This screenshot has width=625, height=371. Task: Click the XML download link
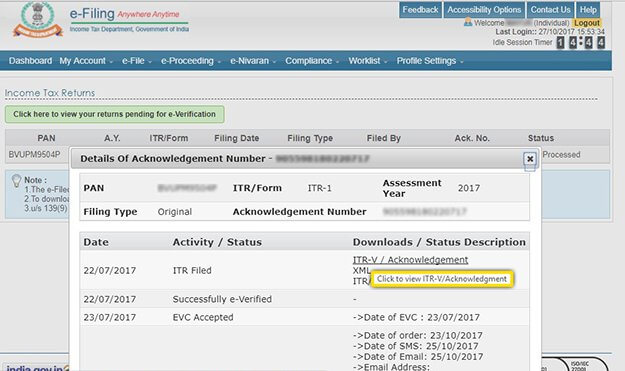361,271
